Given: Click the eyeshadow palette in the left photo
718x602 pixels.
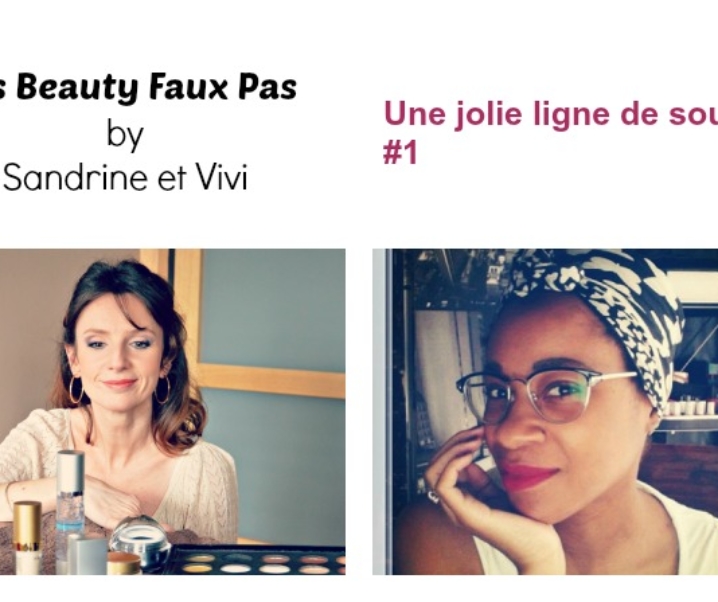Looking at the screenshot, I should (x=259, y=560).
